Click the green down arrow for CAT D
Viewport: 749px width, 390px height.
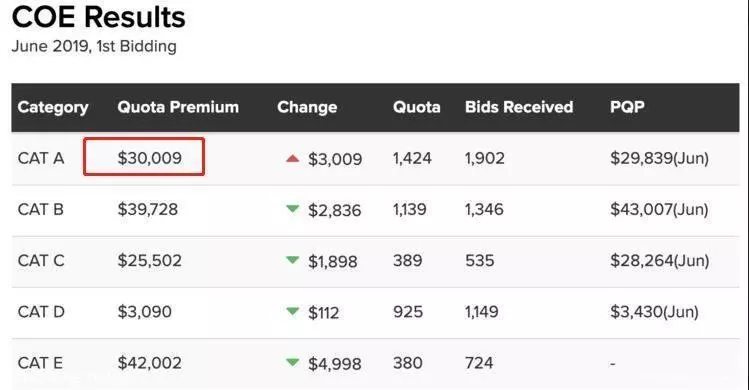click(292, 311)
